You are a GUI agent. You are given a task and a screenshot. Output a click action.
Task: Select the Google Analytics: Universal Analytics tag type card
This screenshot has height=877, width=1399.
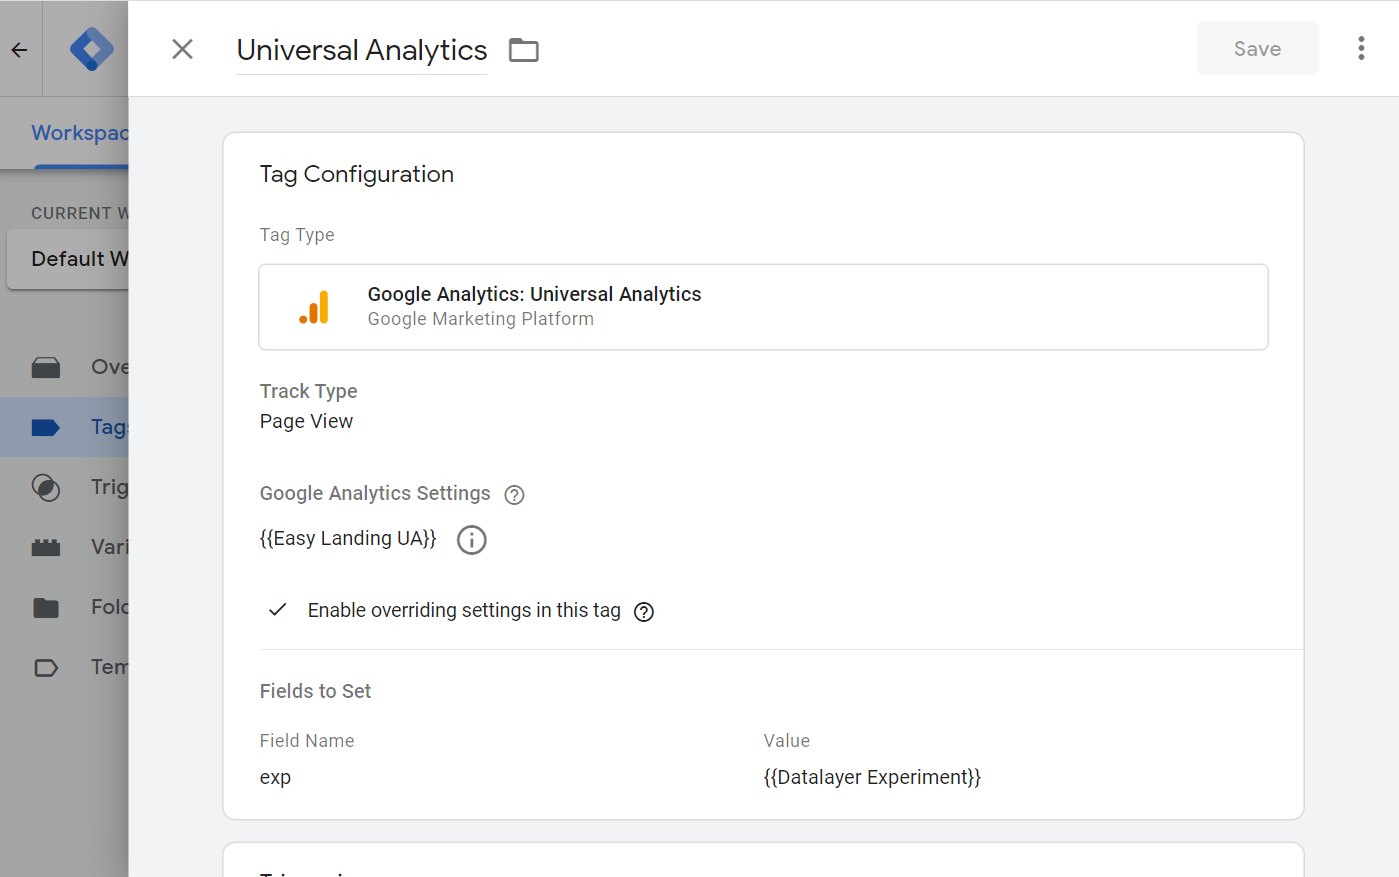(763, 307)
